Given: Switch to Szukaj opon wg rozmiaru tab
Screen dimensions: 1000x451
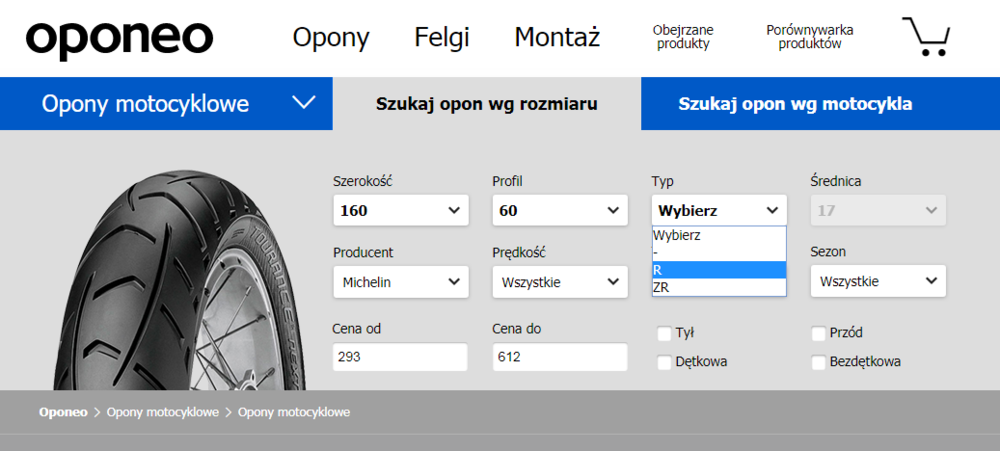Looking at the screenshot, I should tap(487, 104).
